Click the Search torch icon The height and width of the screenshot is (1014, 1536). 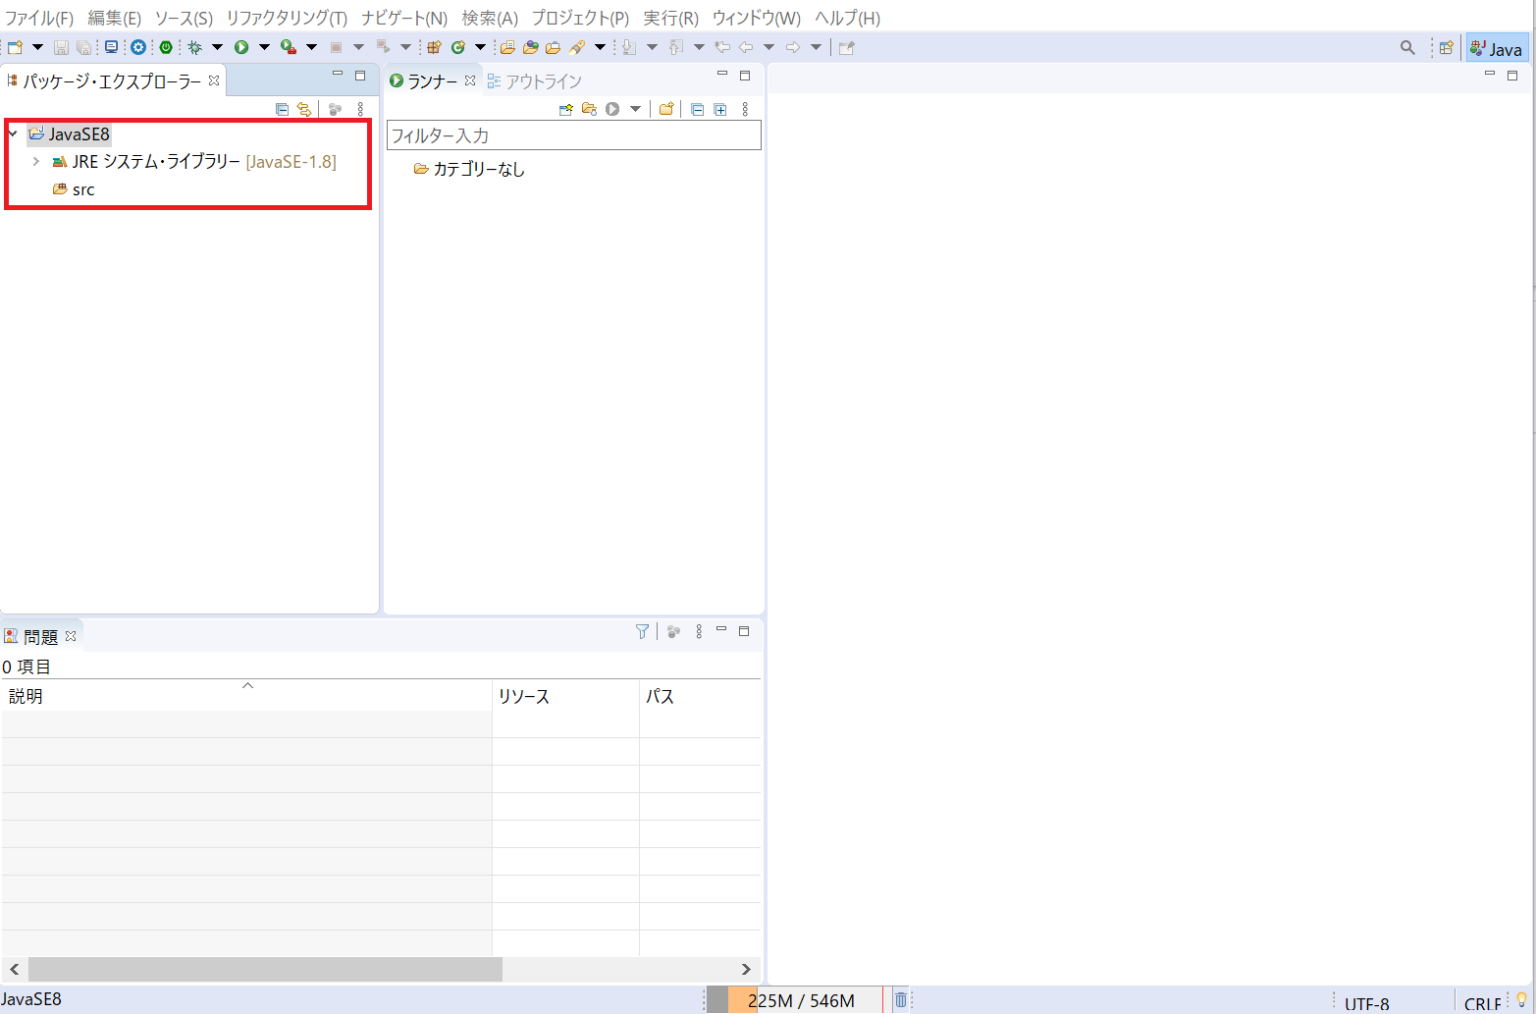(577, 47)
